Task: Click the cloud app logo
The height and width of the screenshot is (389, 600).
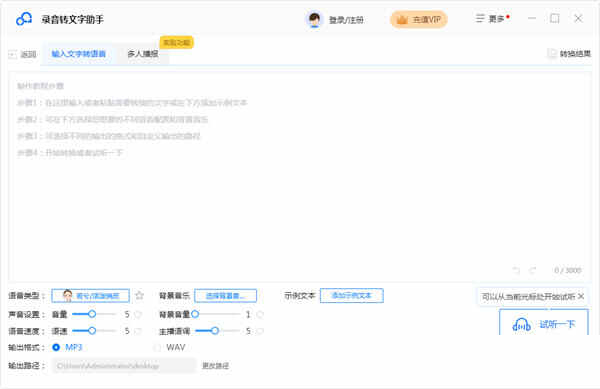Action: pyautogui.click(x=24, y=19)
